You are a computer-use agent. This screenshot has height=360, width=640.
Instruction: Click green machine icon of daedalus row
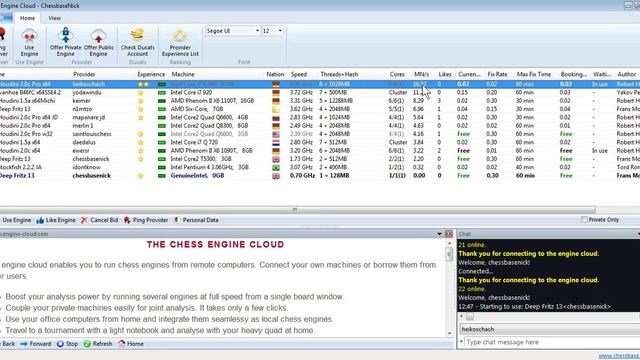click(x=162, y=142)
